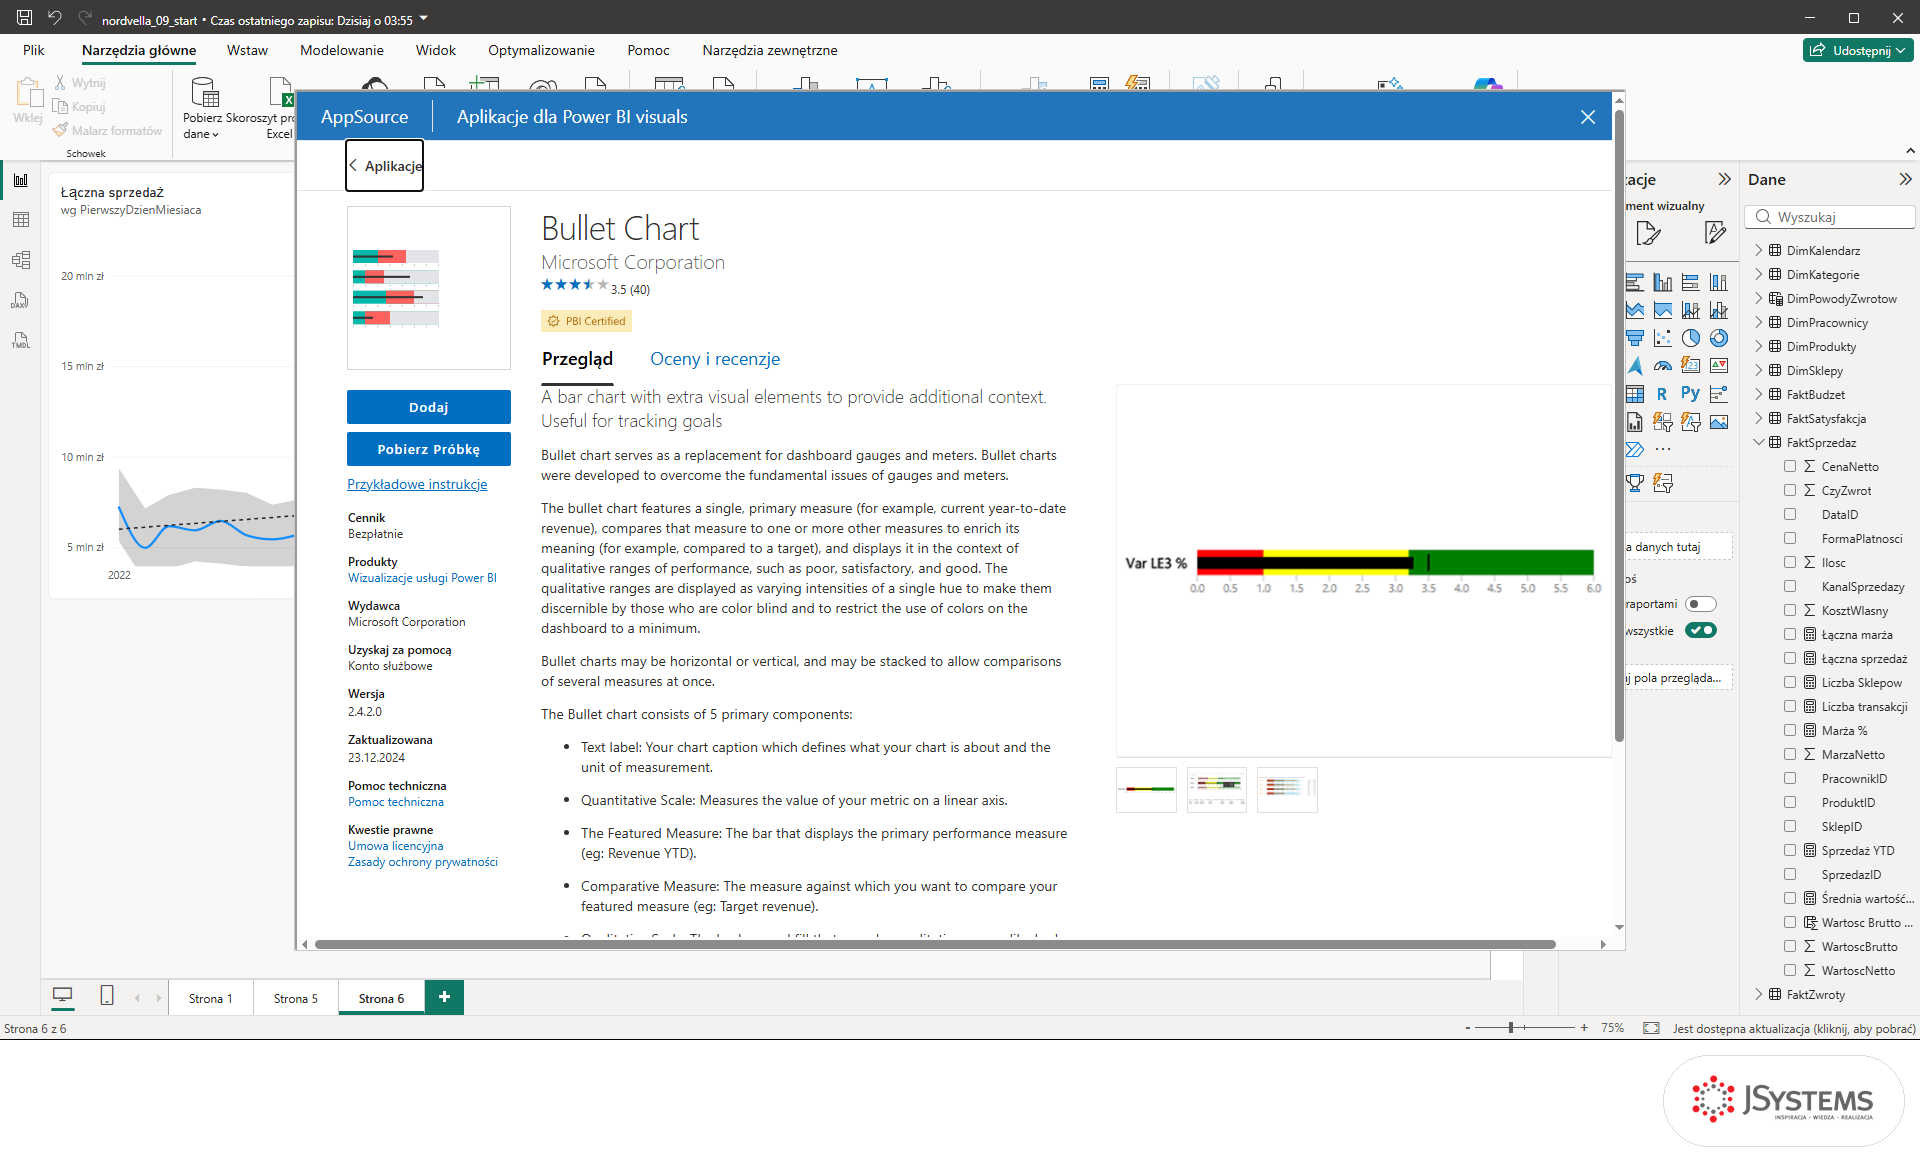Image resolution: width=1920 pixels, height=1162 pixels.
Task: Open Przykładowe instrukcje link
Action: (x=417, y=485)
